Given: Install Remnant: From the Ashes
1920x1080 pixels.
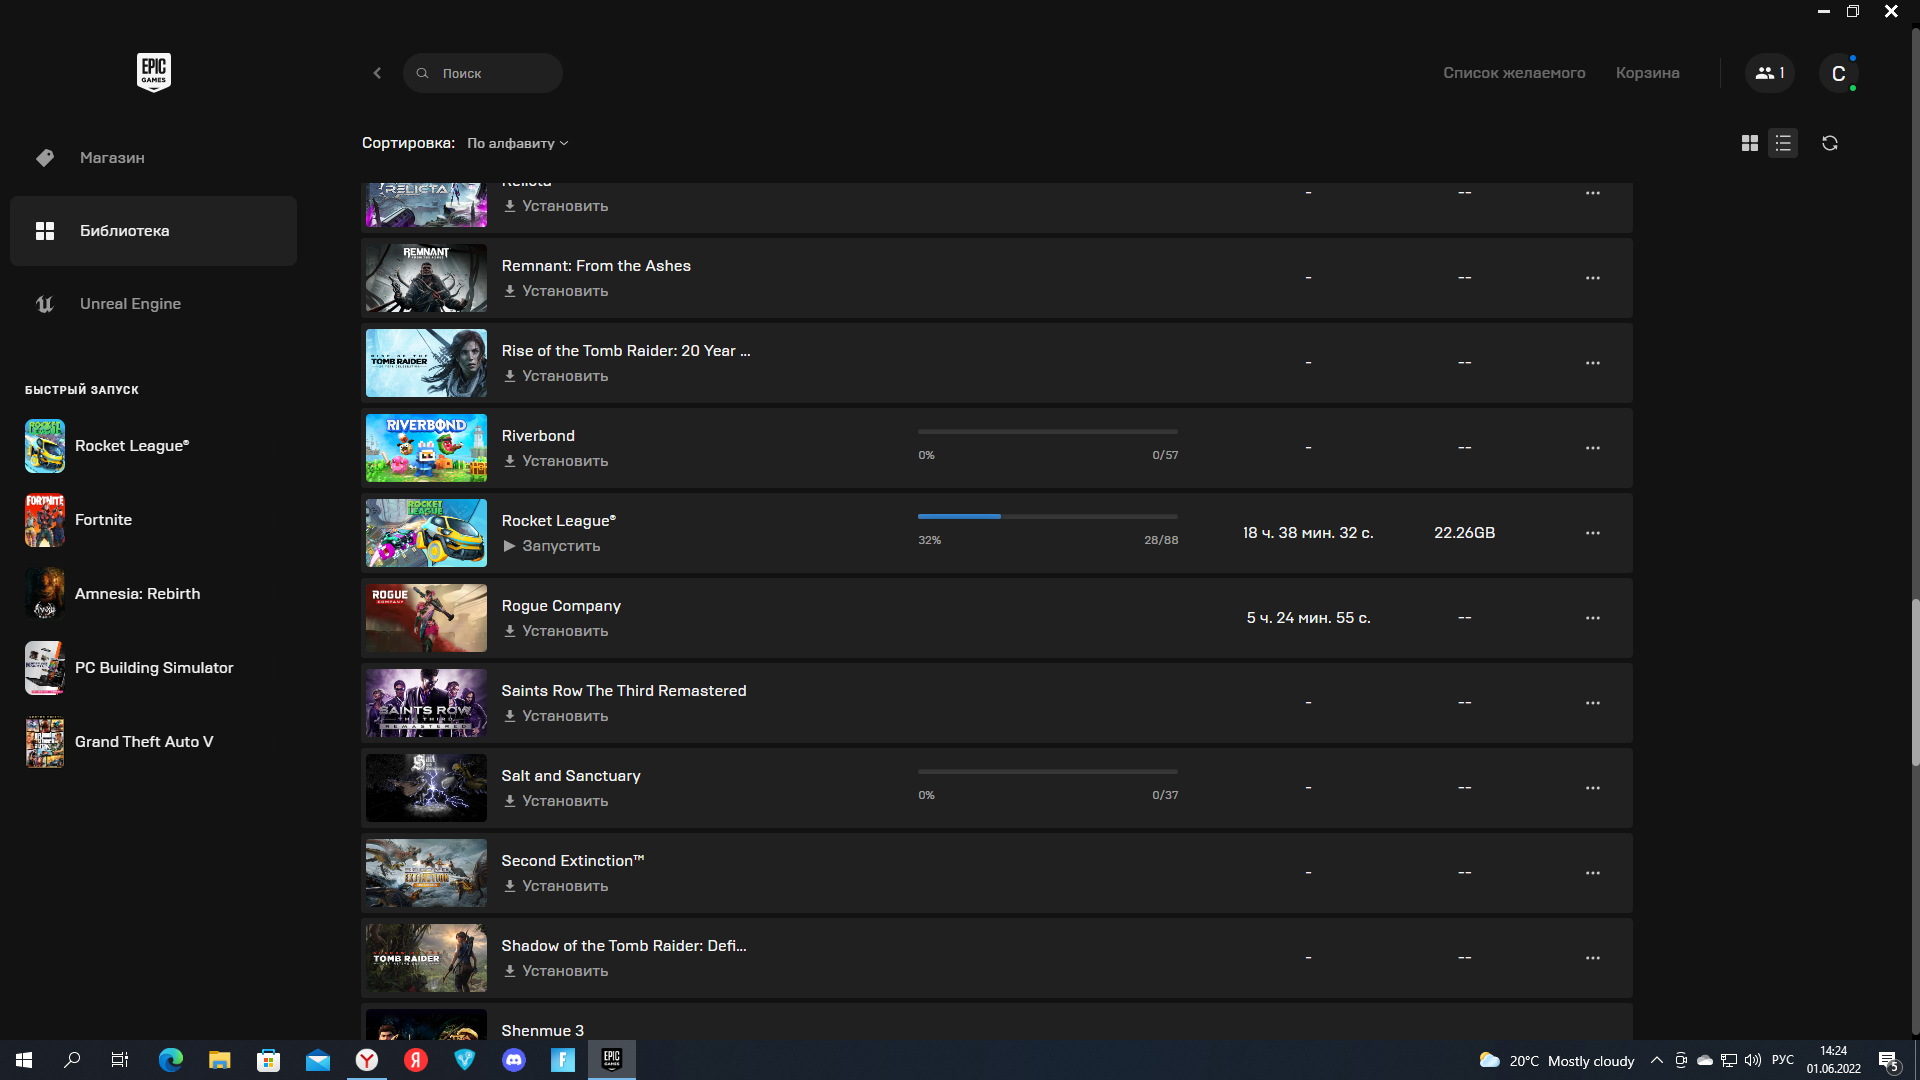Looking at the screenshot, I should pos(556,291).
